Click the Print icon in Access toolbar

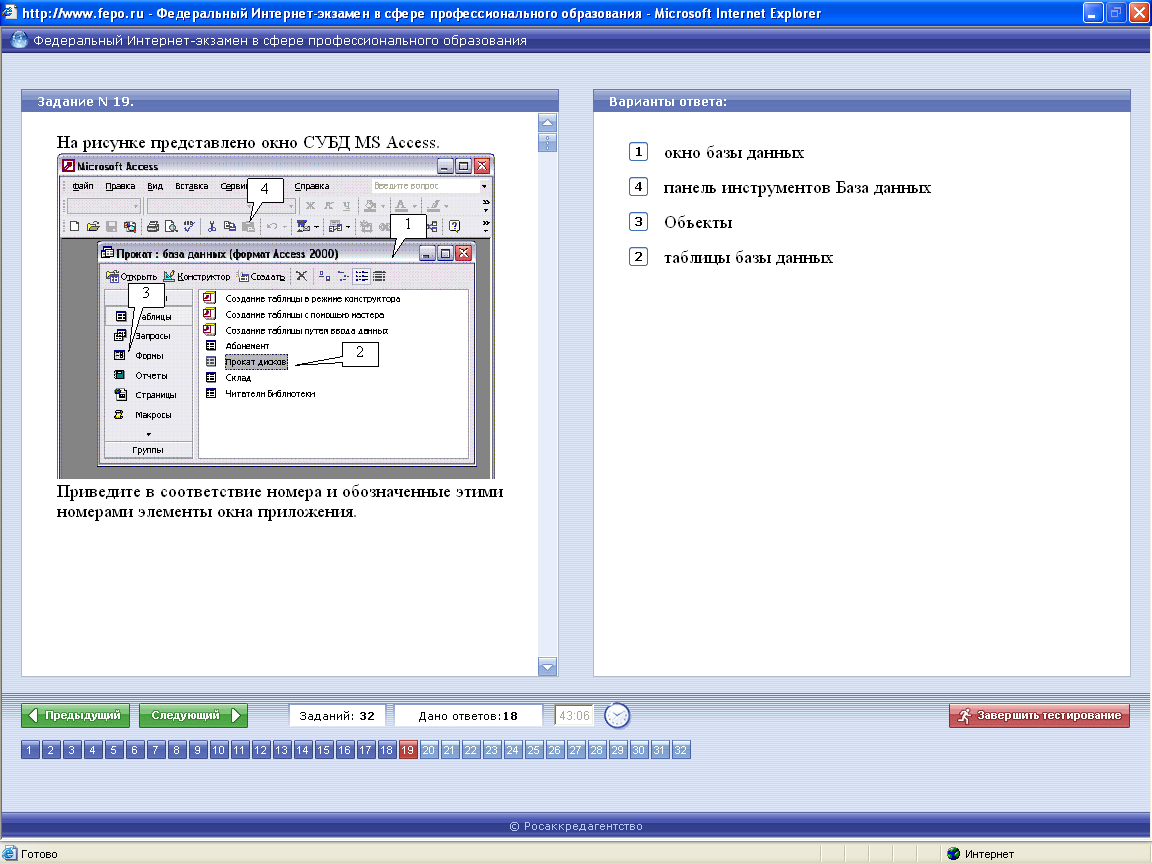click(x=153, y=226)
